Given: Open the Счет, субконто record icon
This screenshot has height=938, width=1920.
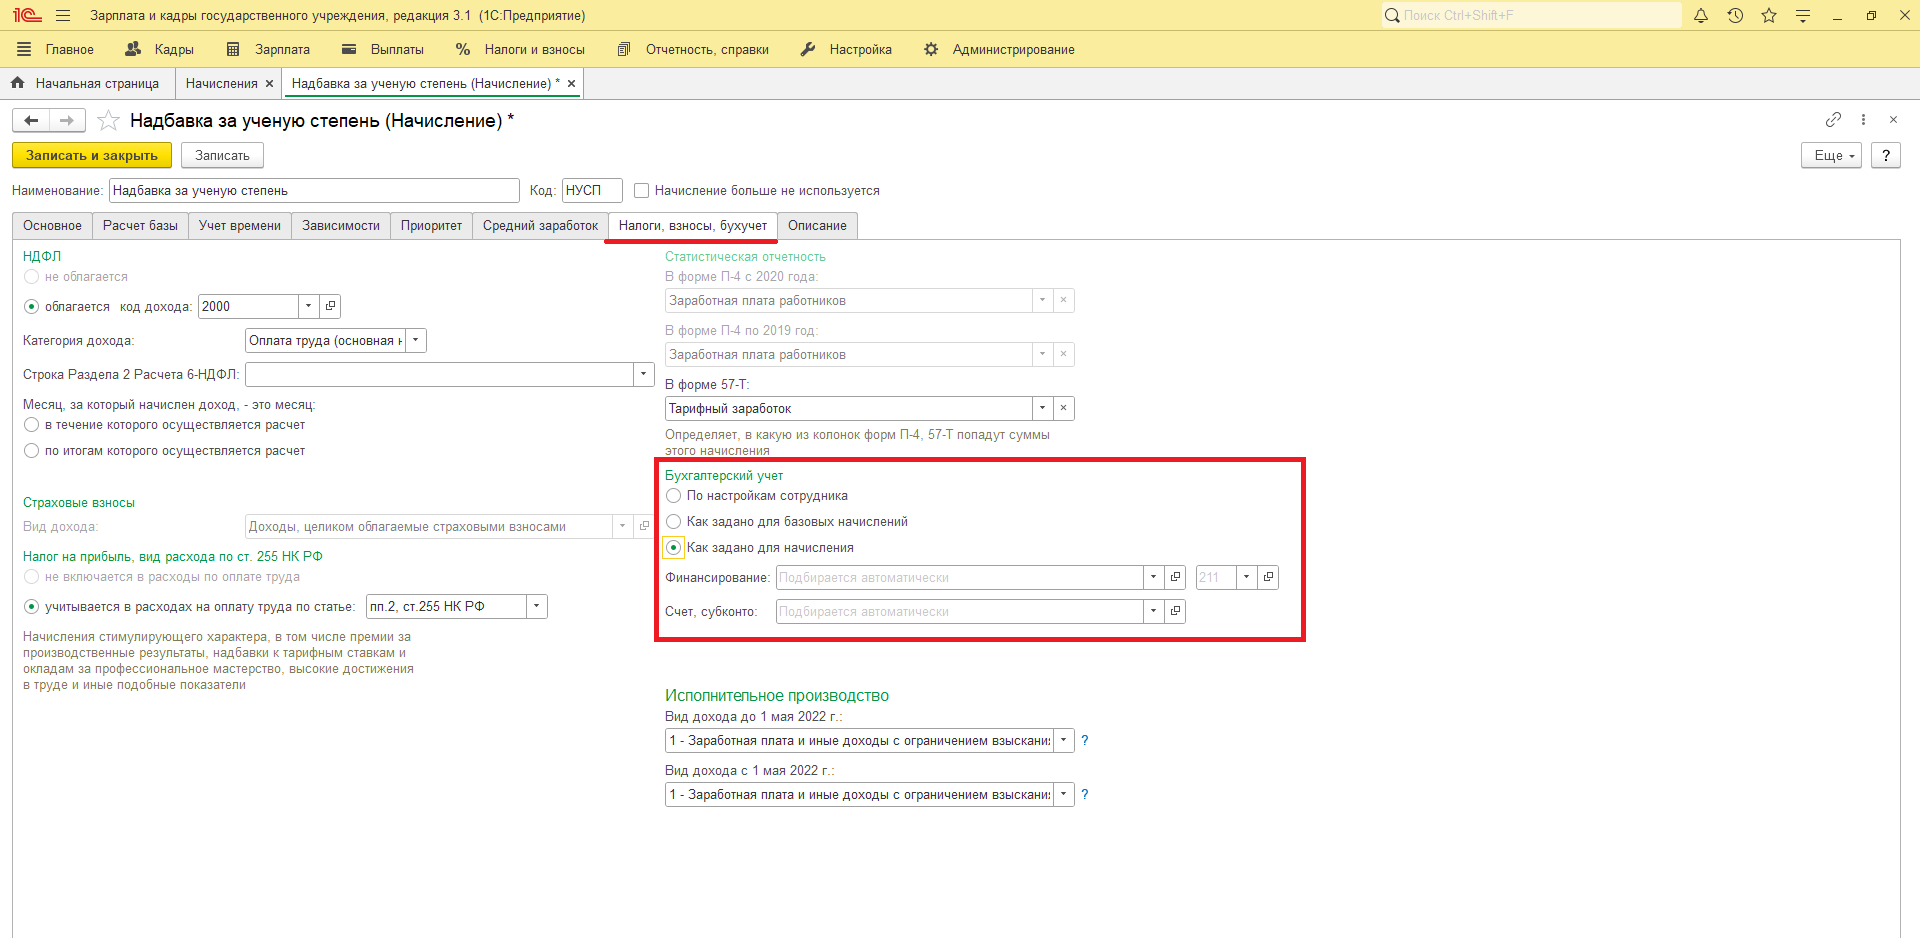Looking at the screenshot, I should point(1175,611).
